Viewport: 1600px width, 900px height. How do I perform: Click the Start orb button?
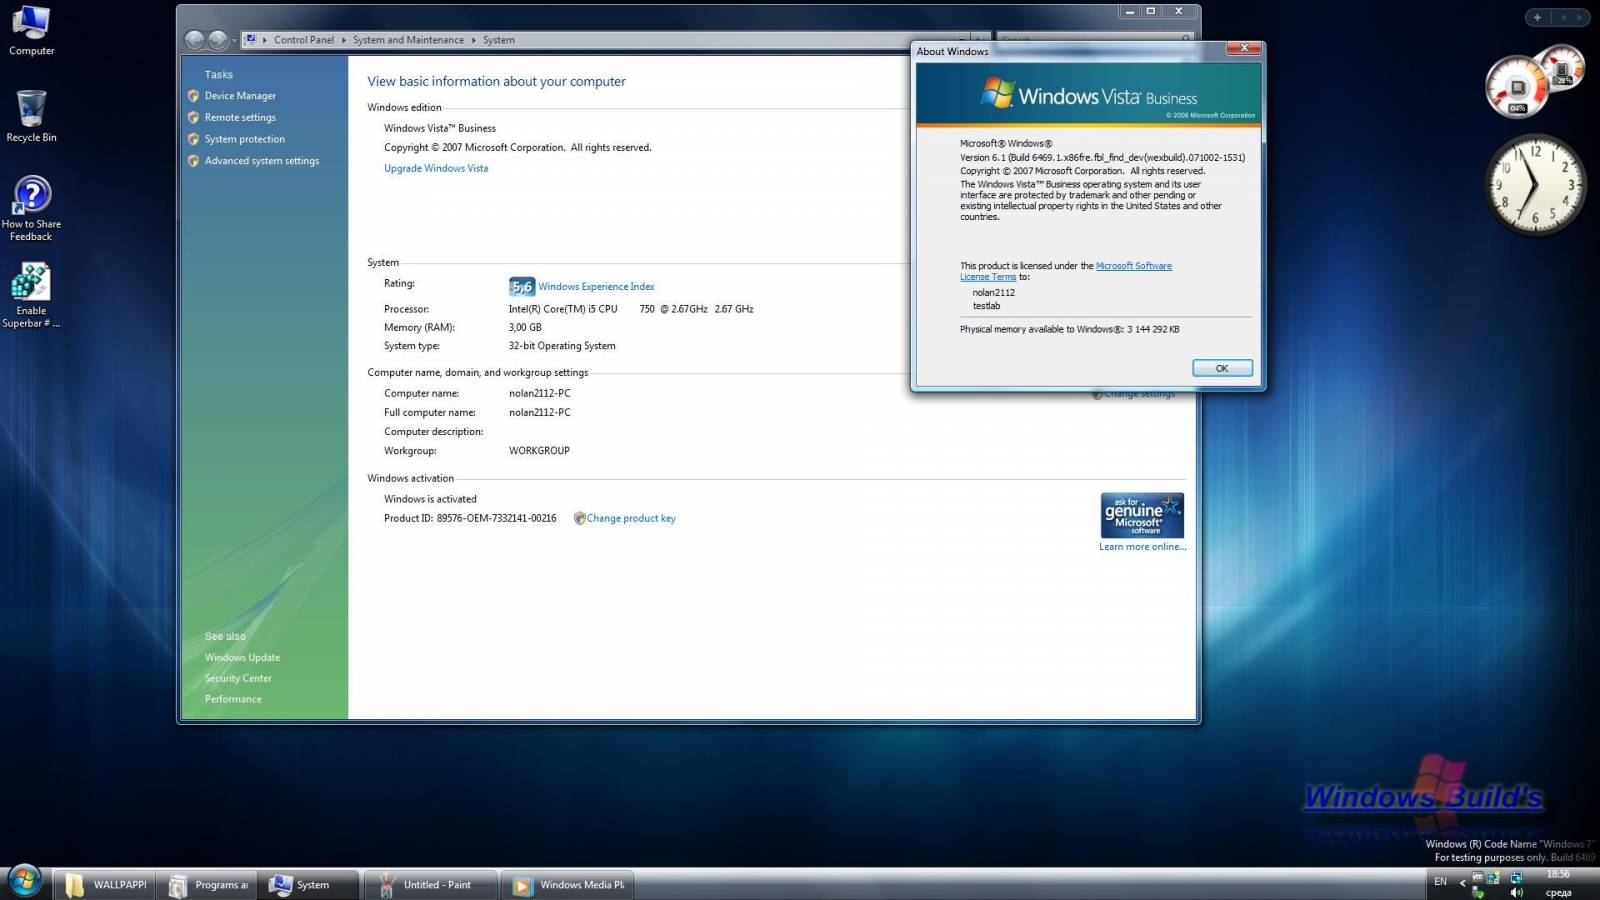[24, 881]
